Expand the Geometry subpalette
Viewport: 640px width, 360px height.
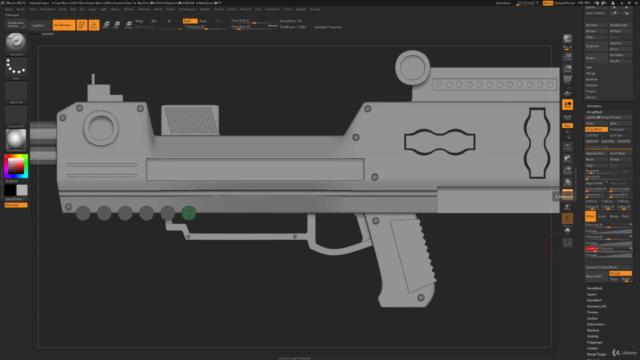[x=594, y=106]
